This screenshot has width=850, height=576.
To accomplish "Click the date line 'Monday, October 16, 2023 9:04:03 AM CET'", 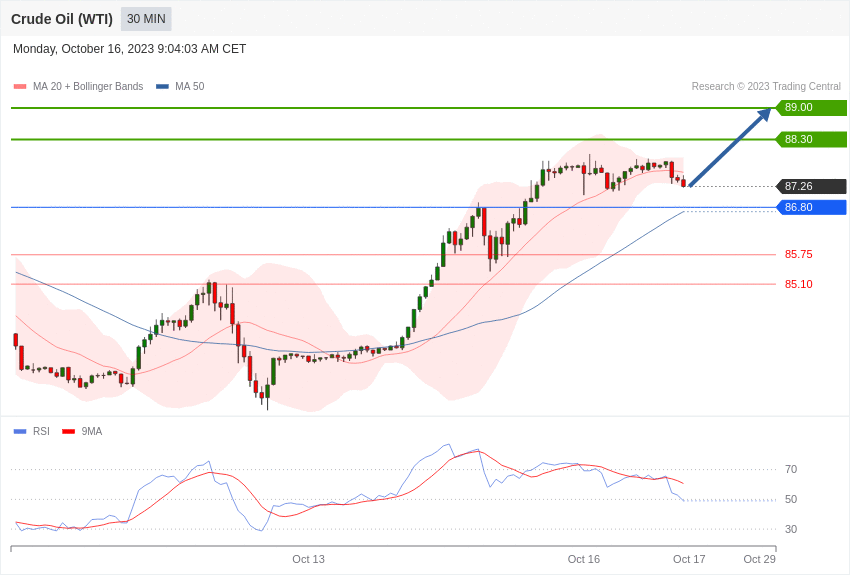I will (130, 49).
